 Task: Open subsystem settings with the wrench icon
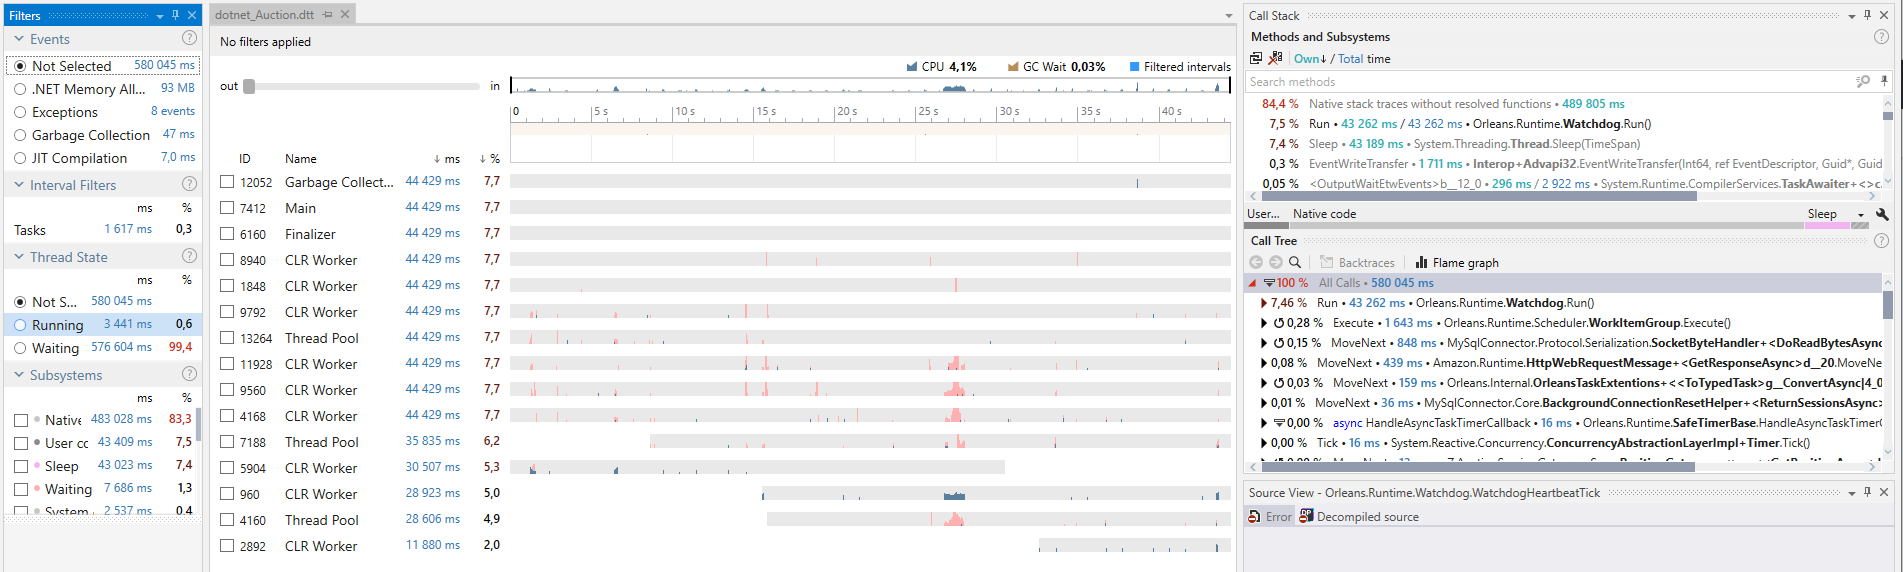1882,214
